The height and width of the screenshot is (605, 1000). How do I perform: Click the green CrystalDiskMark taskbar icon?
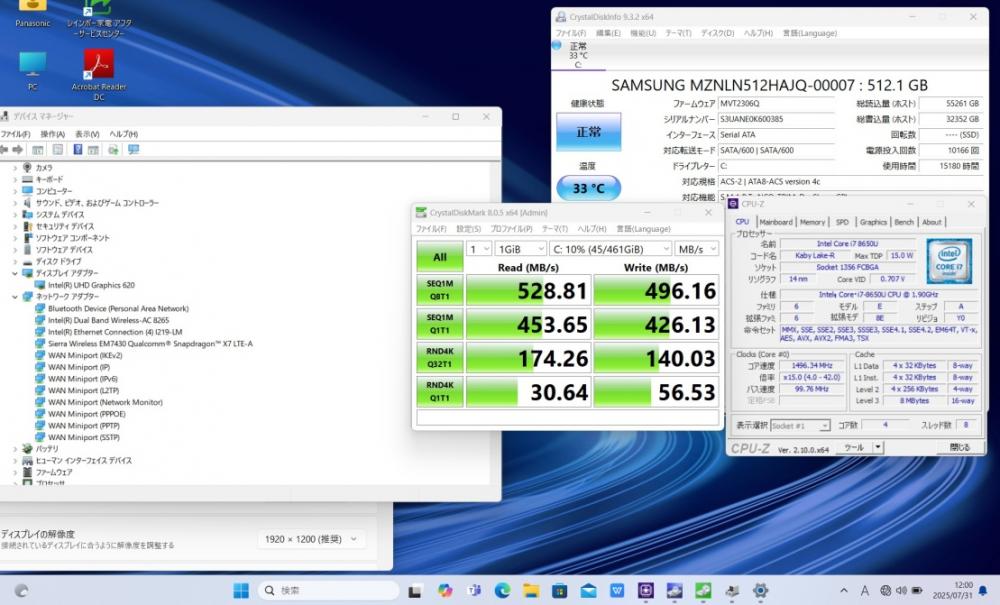click(x=703, y=591)
